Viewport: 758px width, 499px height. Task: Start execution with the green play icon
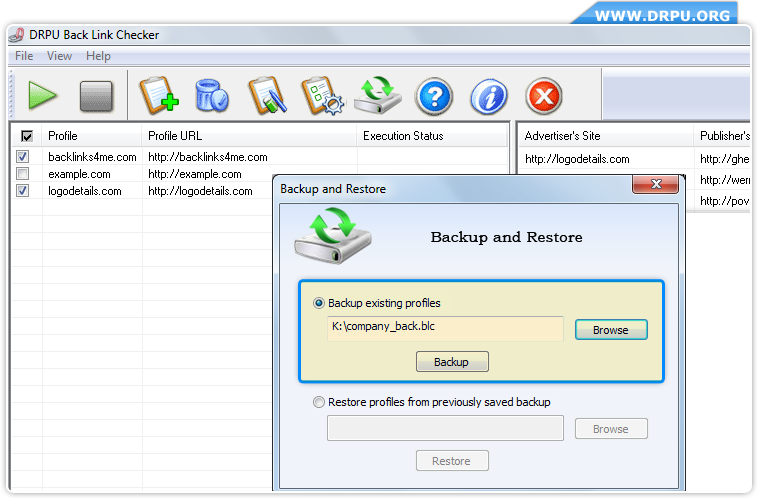point(42,96)
